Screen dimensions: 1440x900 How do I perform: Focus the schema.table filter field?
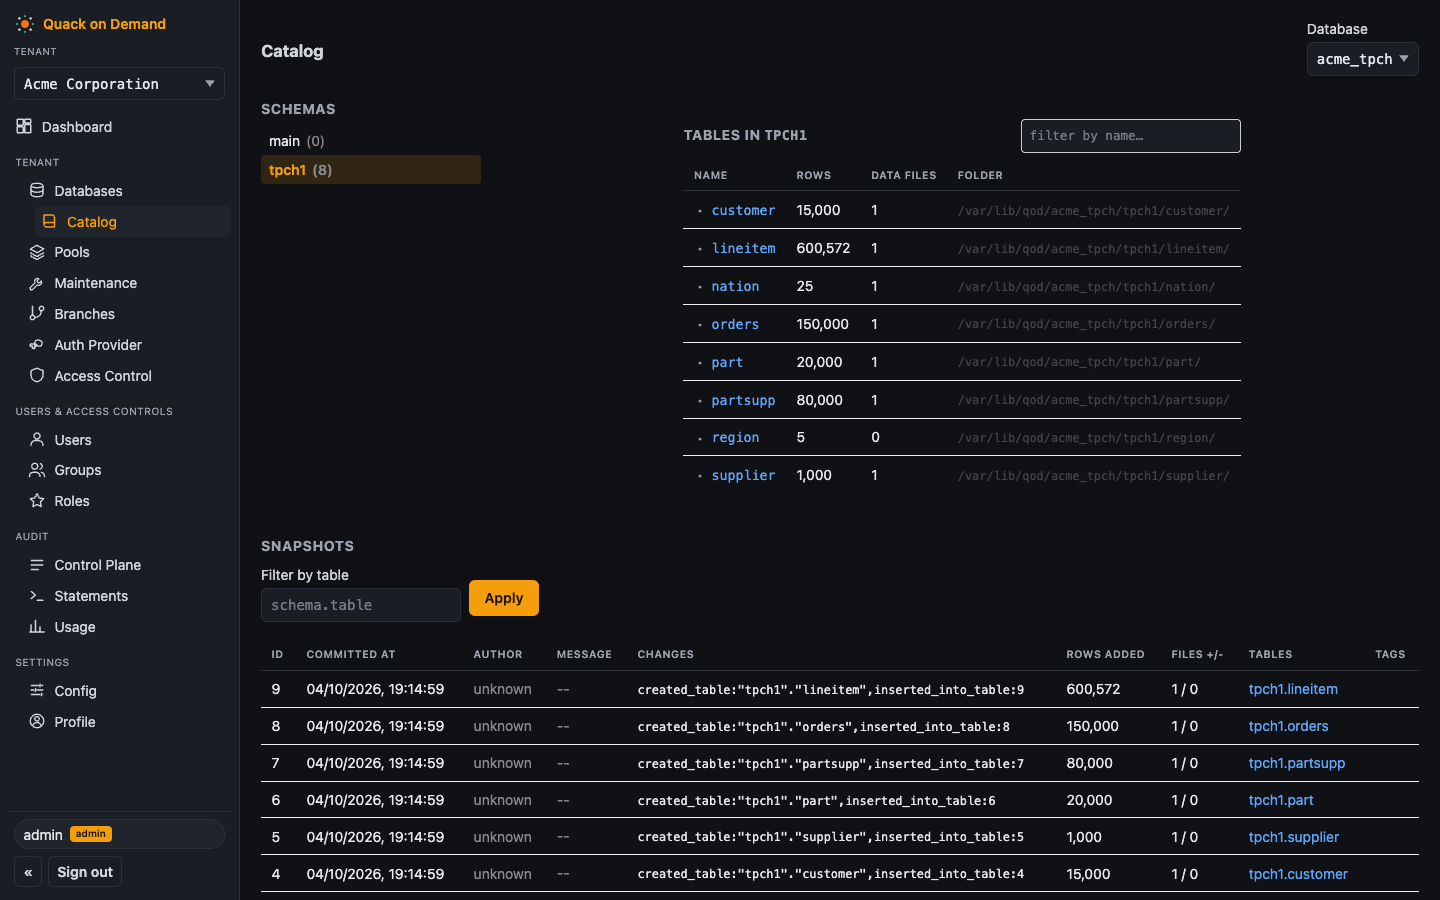[x=361, y=605]
